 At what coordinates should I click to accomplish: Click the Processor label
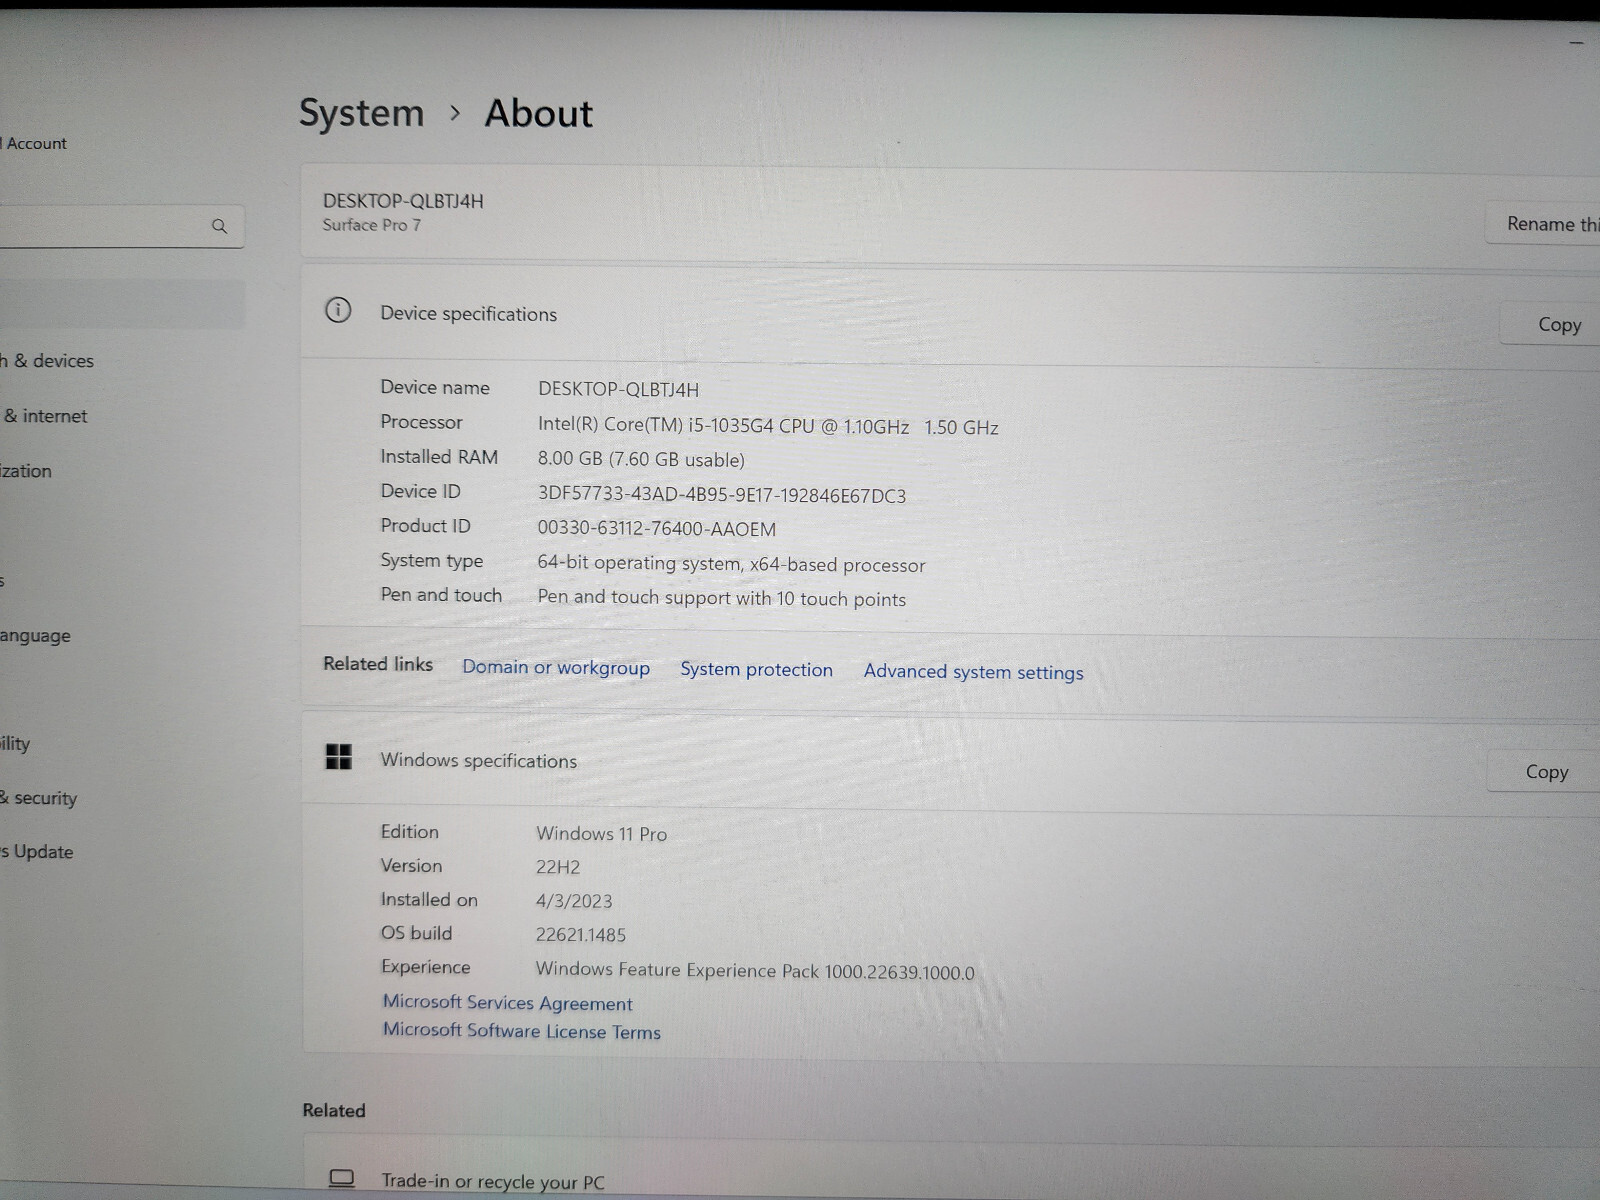[421, 422]
